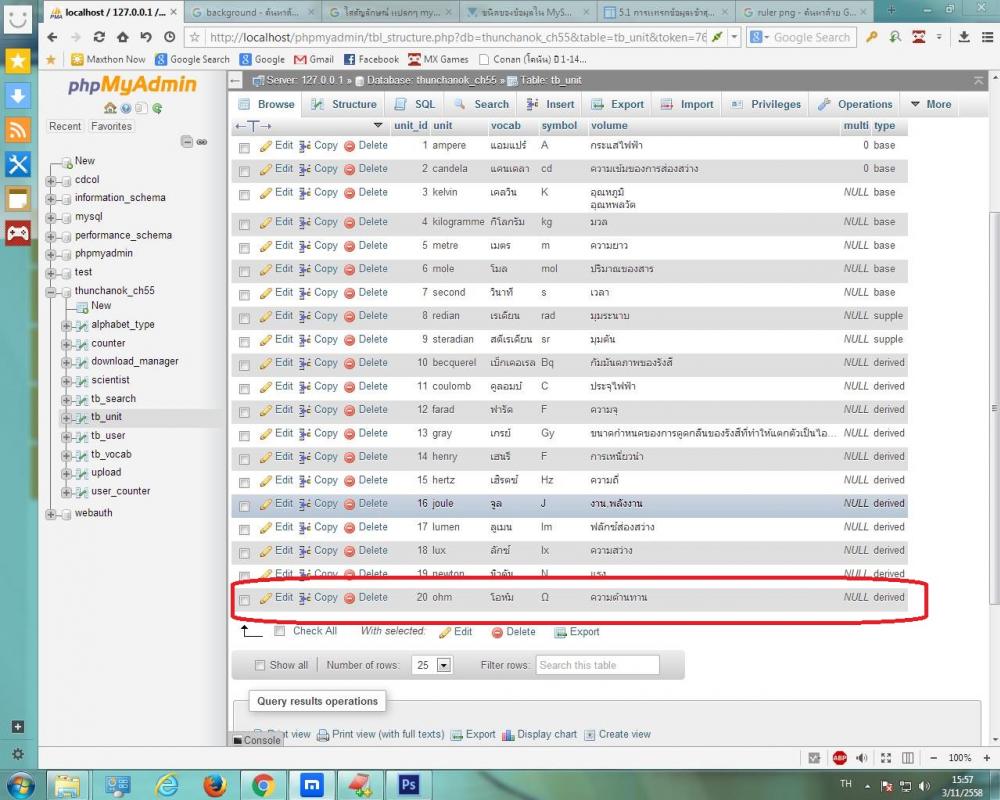
Task: Collapse all tree items in navigation panel
Action: [x=187, y=142]
